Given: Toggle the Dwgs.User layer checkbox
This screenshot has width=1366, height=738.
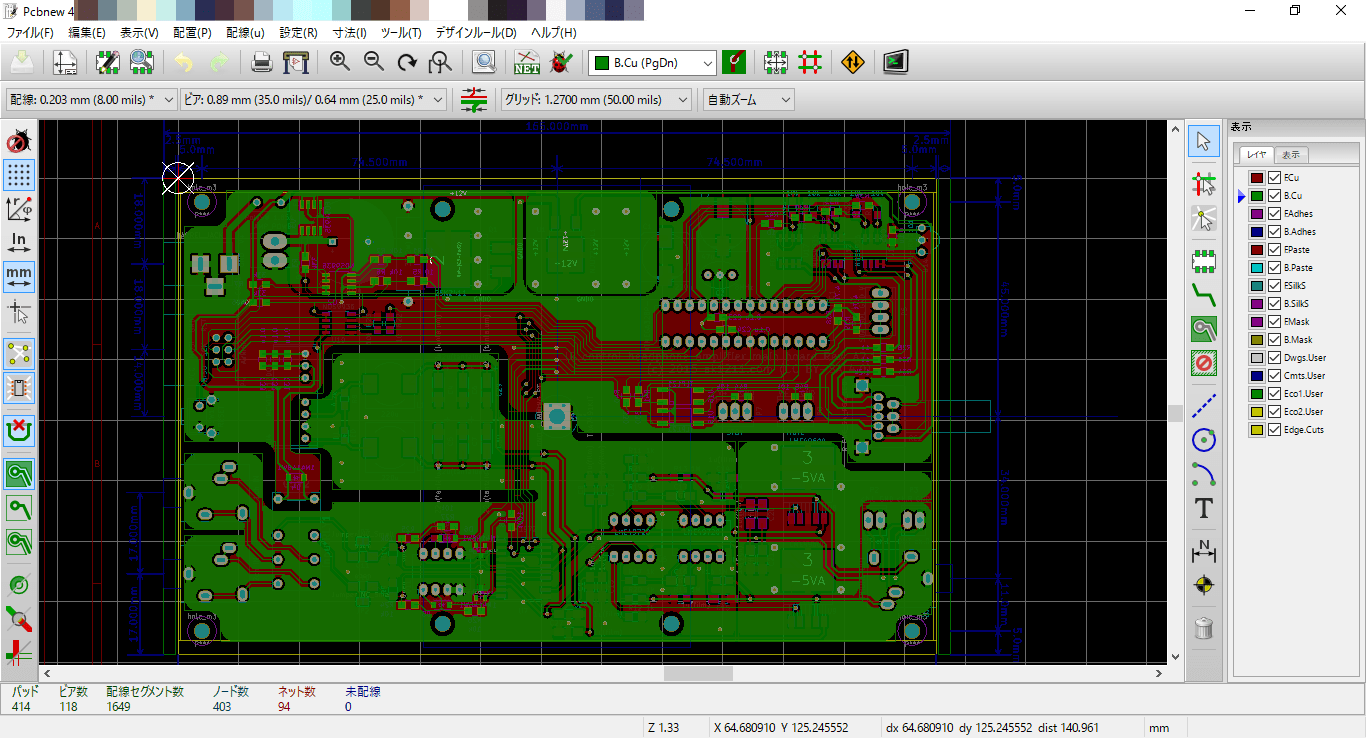Looking at the screenshot, I should tap(1274, 357).
